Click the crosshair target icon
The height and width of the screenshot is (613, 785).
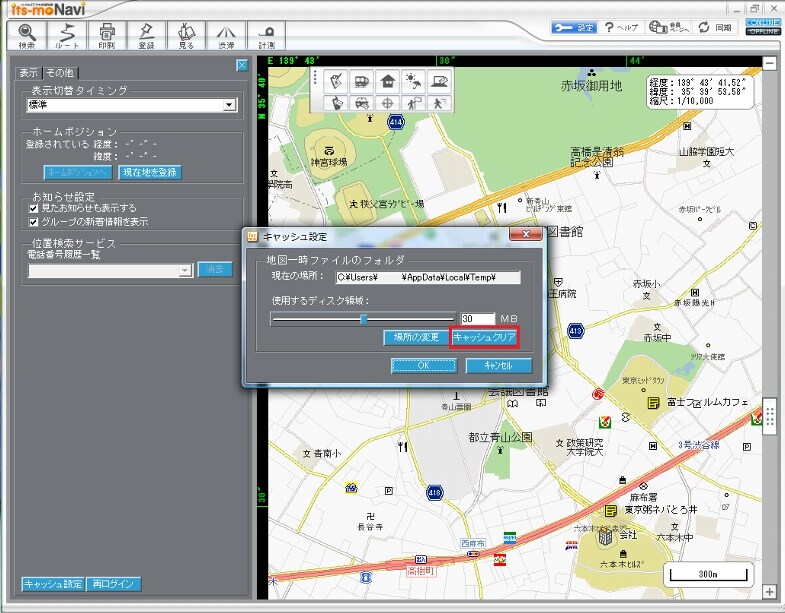[x=387, y=103]
